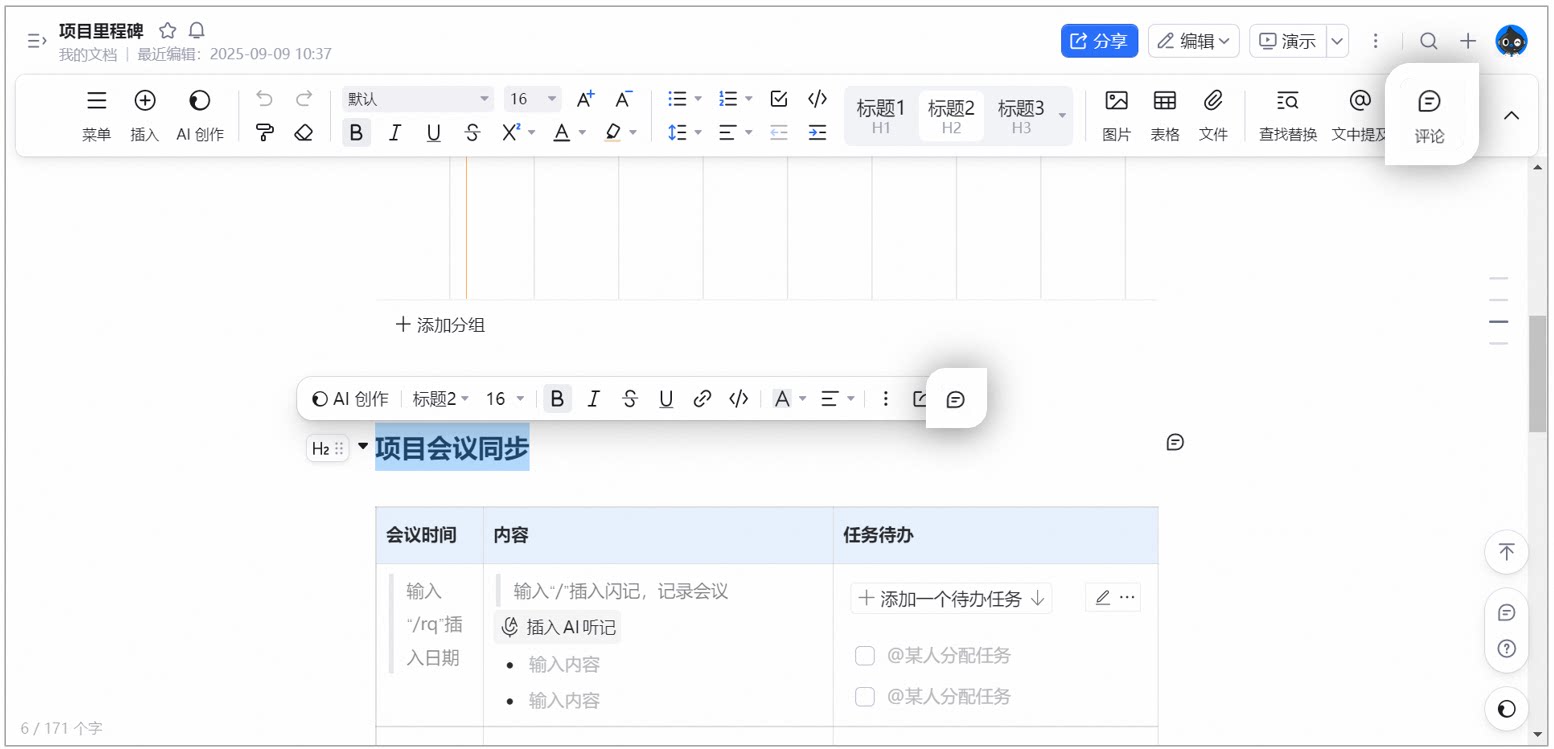Open 查找替换 find and replace

tap(1288, 115)
